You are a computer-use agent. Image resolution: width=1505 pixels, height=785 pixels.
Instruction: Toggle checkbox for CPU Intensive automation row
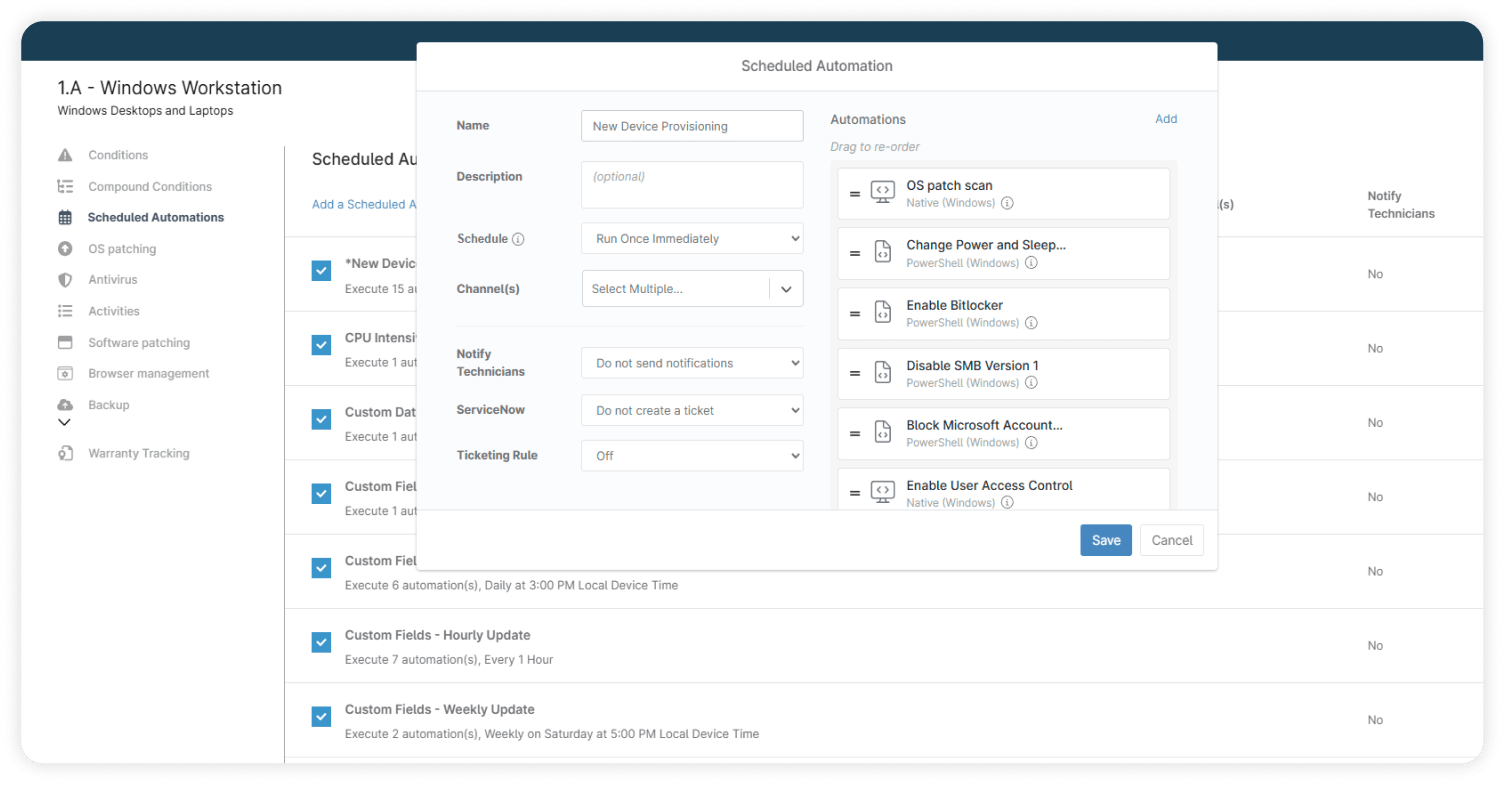tap(321, 345)
